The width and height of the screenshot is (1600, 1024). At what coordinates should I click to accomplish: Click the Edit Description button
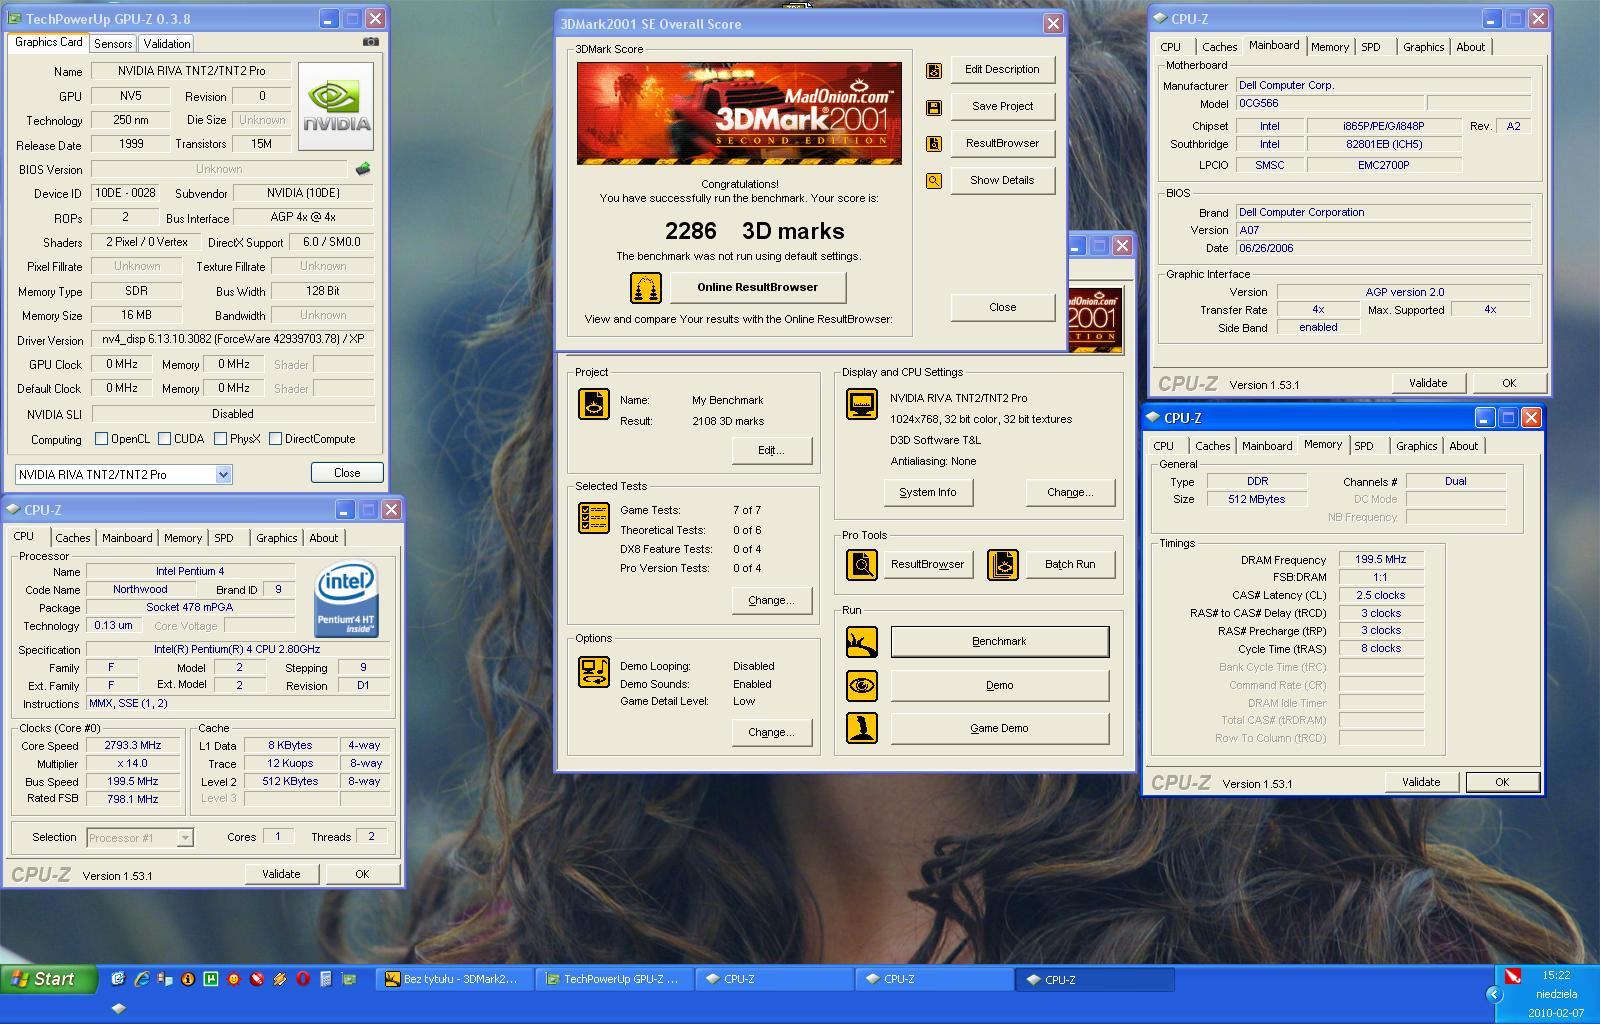(x=1002, y=70)
